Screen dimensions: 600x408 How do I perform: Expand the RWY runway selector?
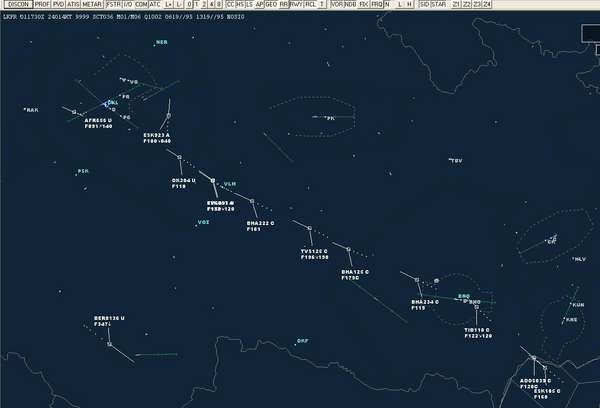click(x=295, y=5)
